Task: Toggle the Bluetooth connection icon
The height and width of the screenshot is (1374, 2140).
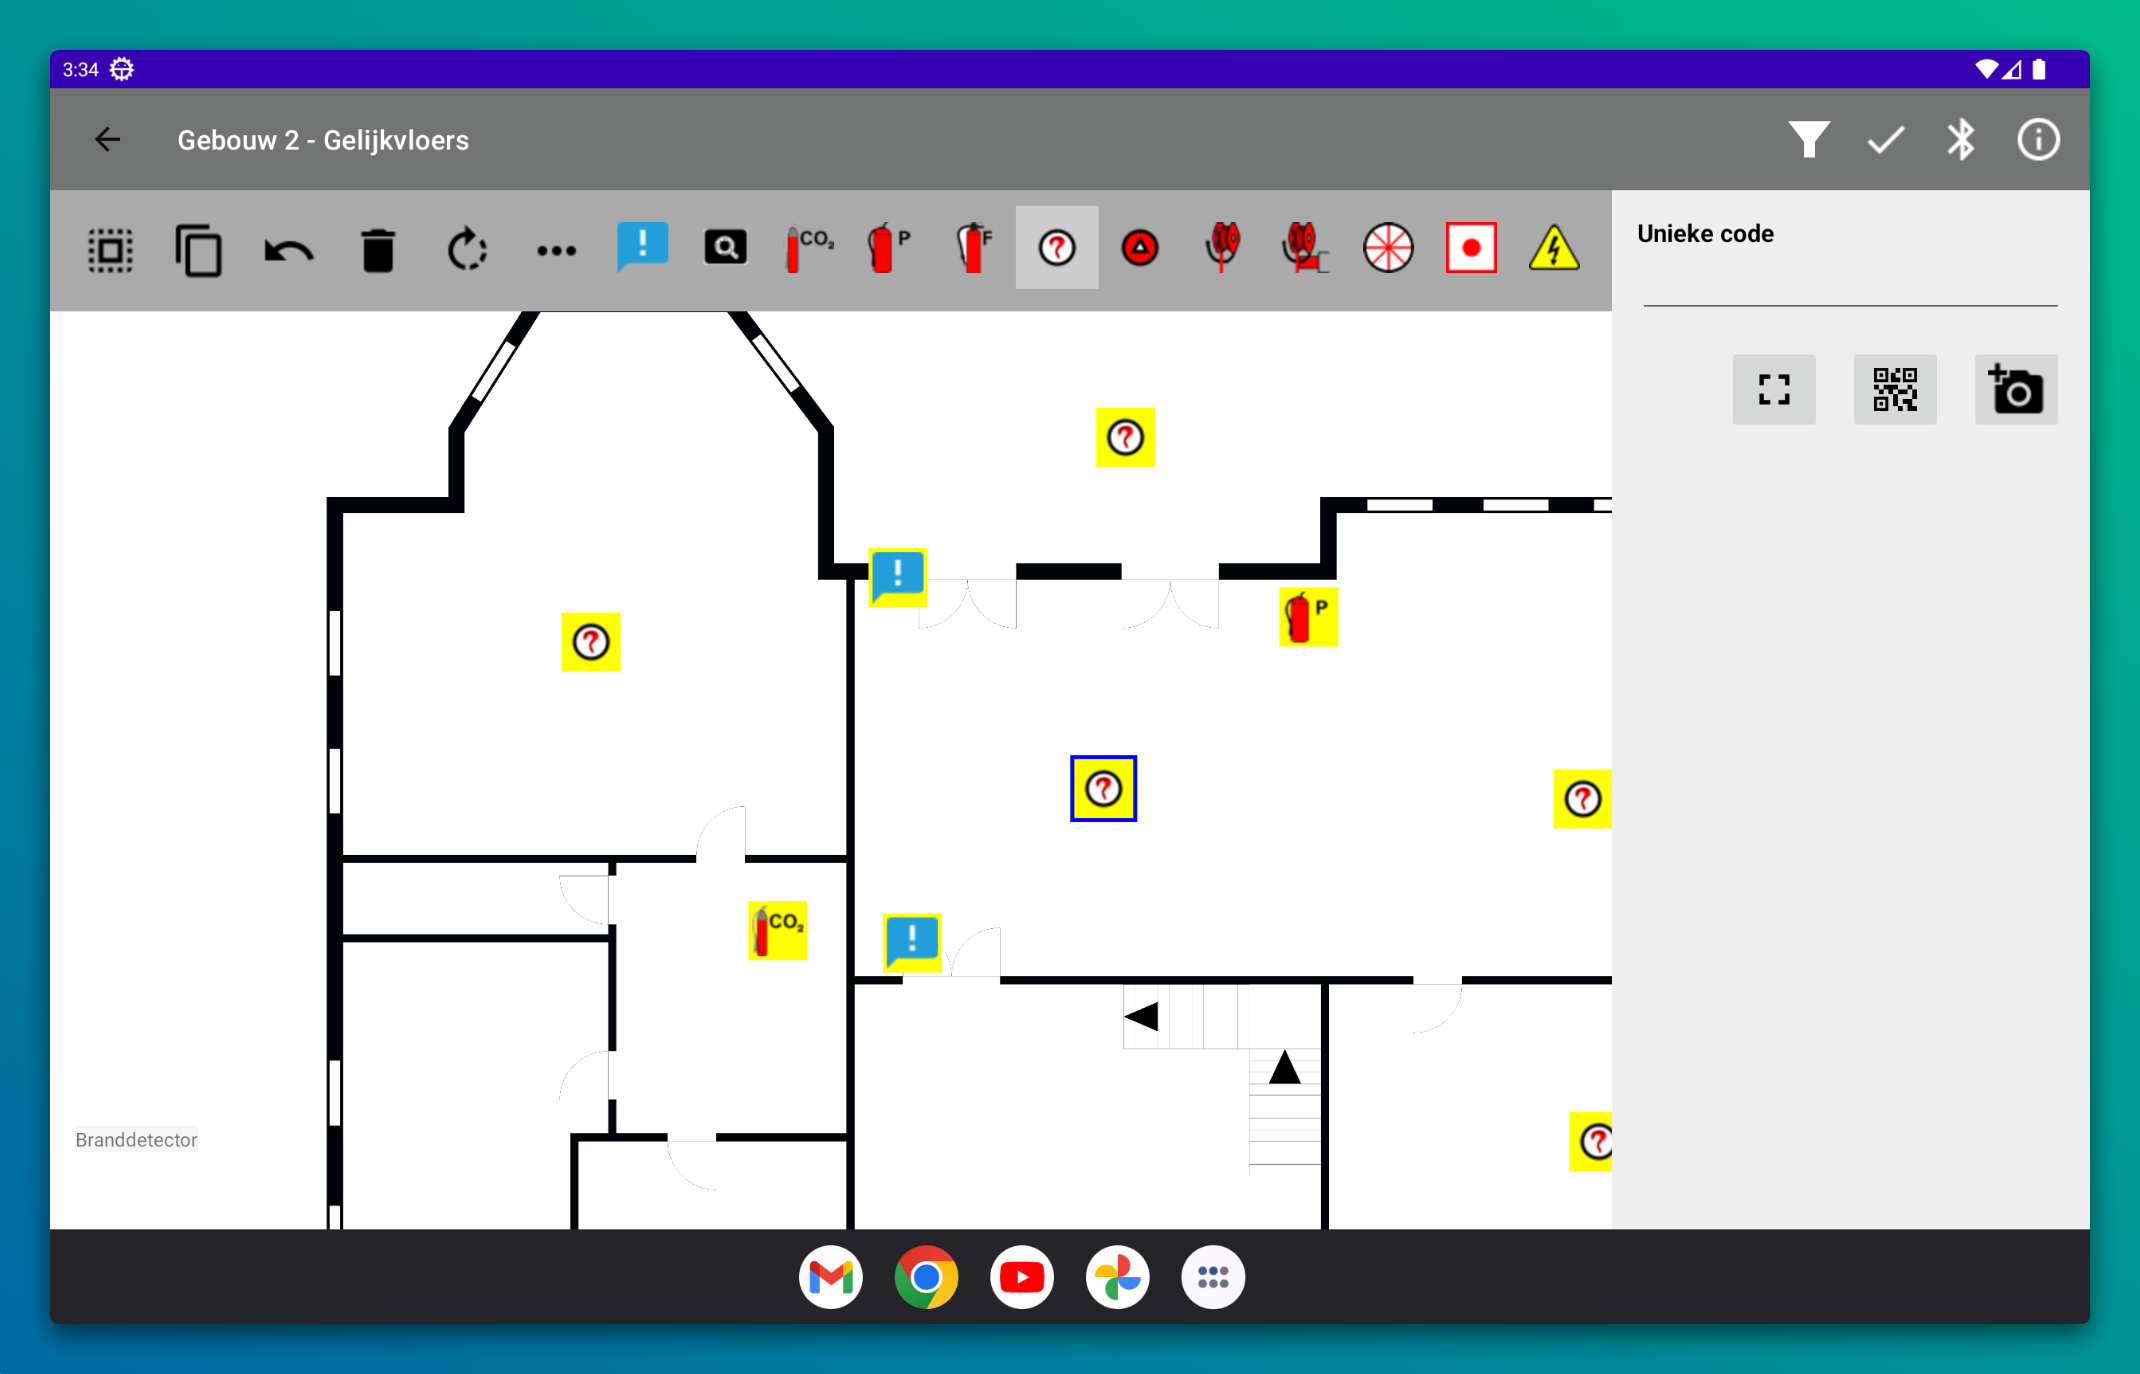Action: click(1960, 140)
